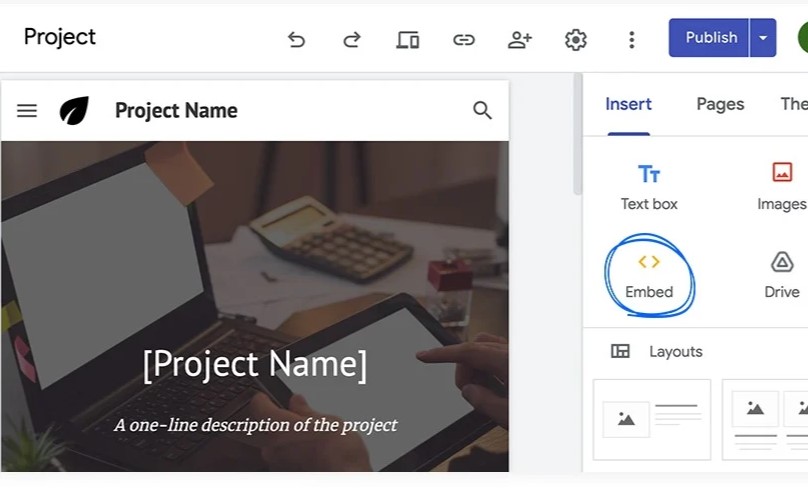Click the Redo arrow icon
This screenshot has width=808, height=501.
(x=351, y=39)
